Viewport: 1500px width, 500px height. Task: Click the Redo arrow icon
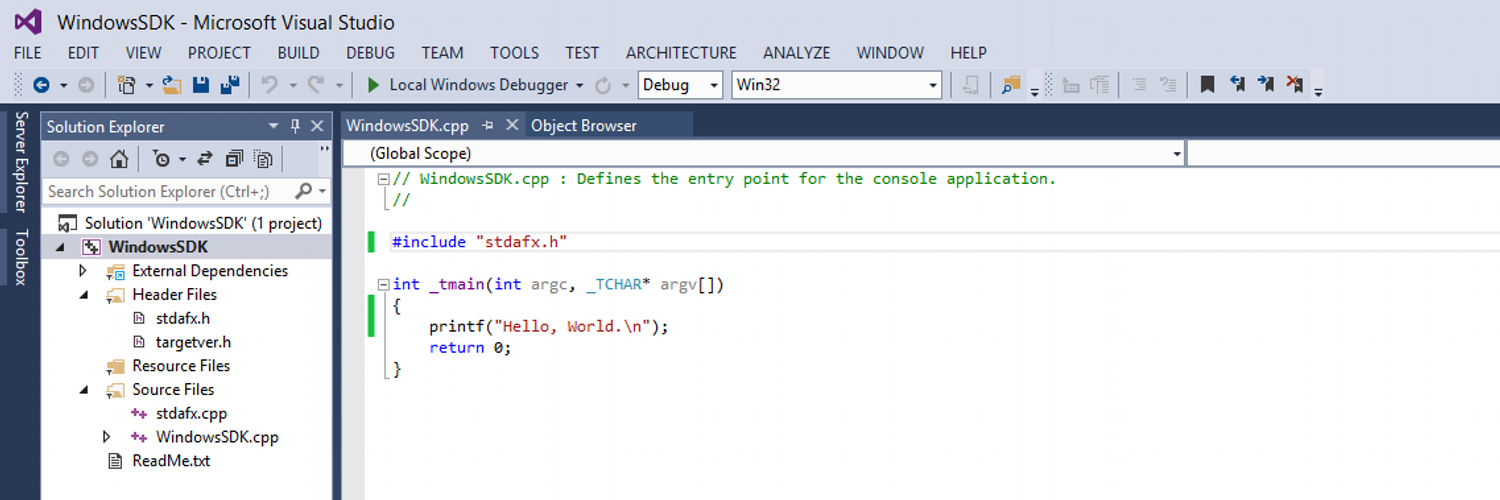tap(316, 85)
